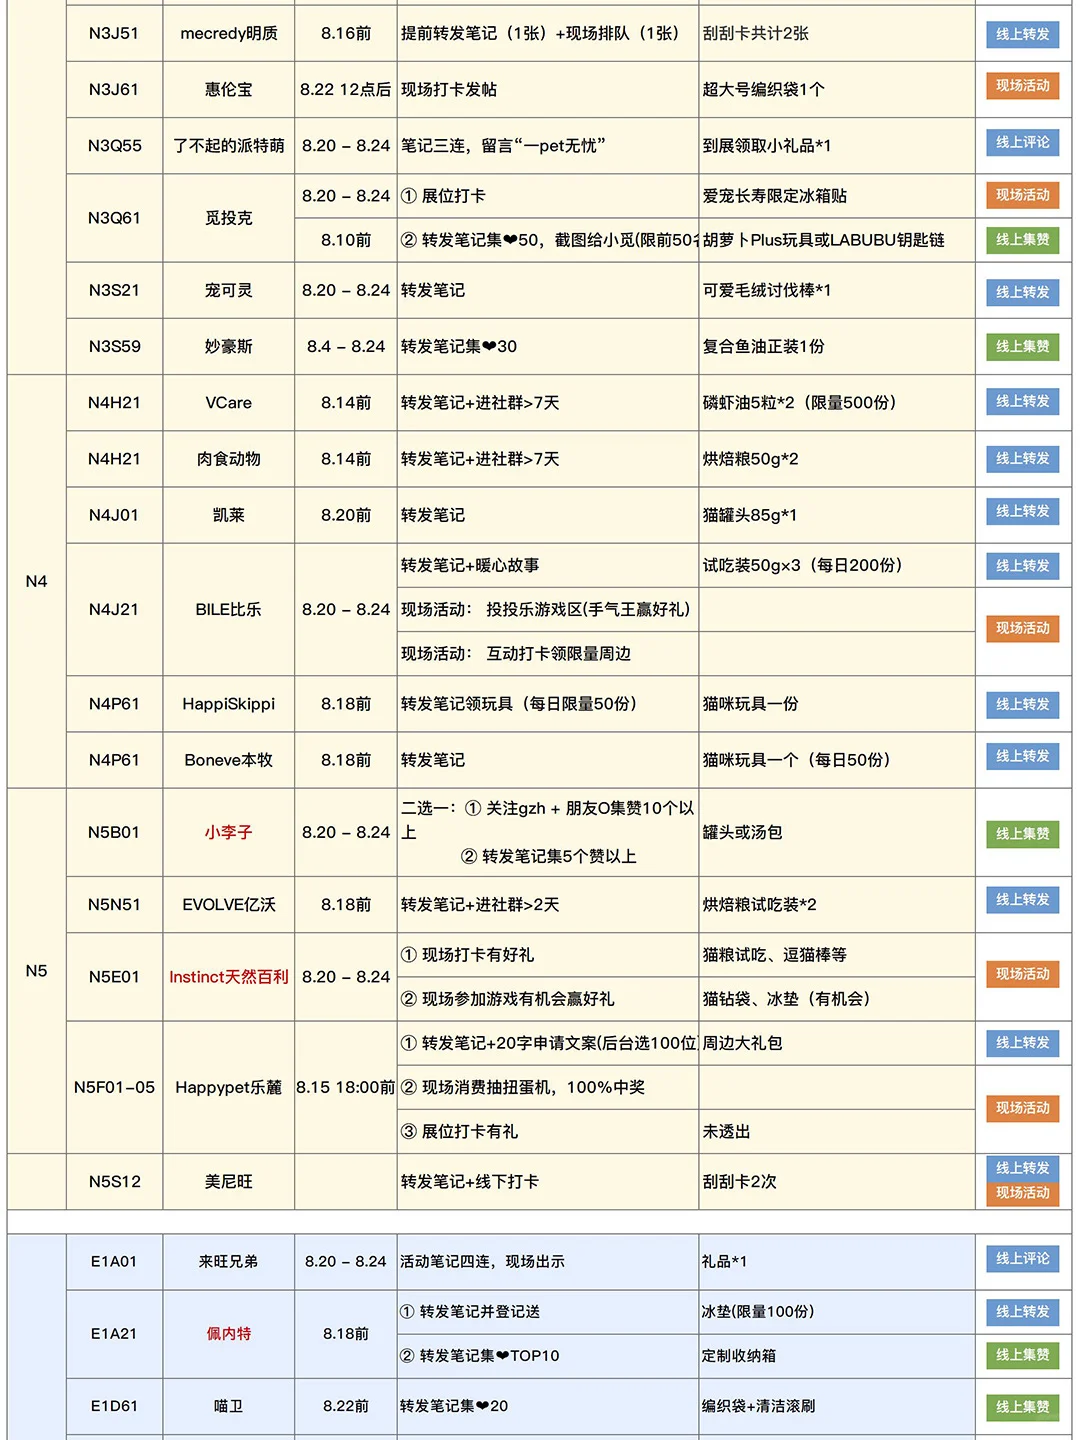The image size is (1080, 1440).
Task: Click the 8.20前 date cell
Action: pyautogui.click(x=346, y=515)
